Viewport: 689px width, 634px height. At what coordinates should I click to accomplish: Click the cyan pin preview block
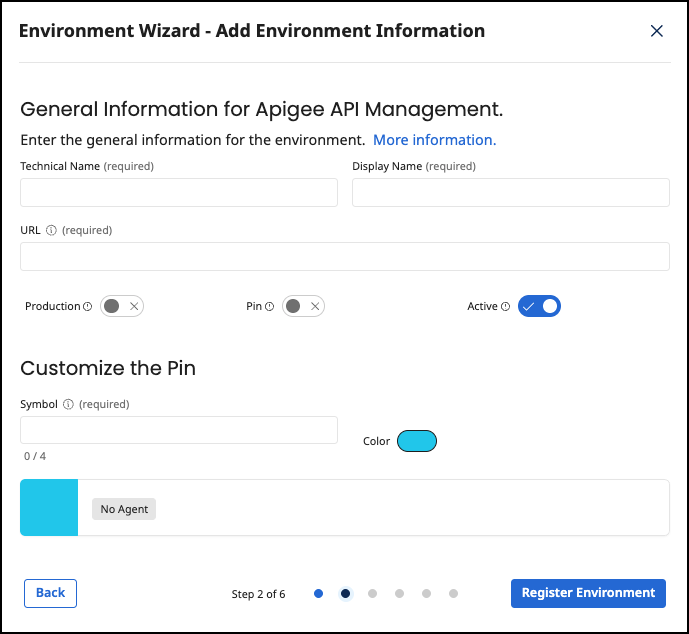pos(49,507)
